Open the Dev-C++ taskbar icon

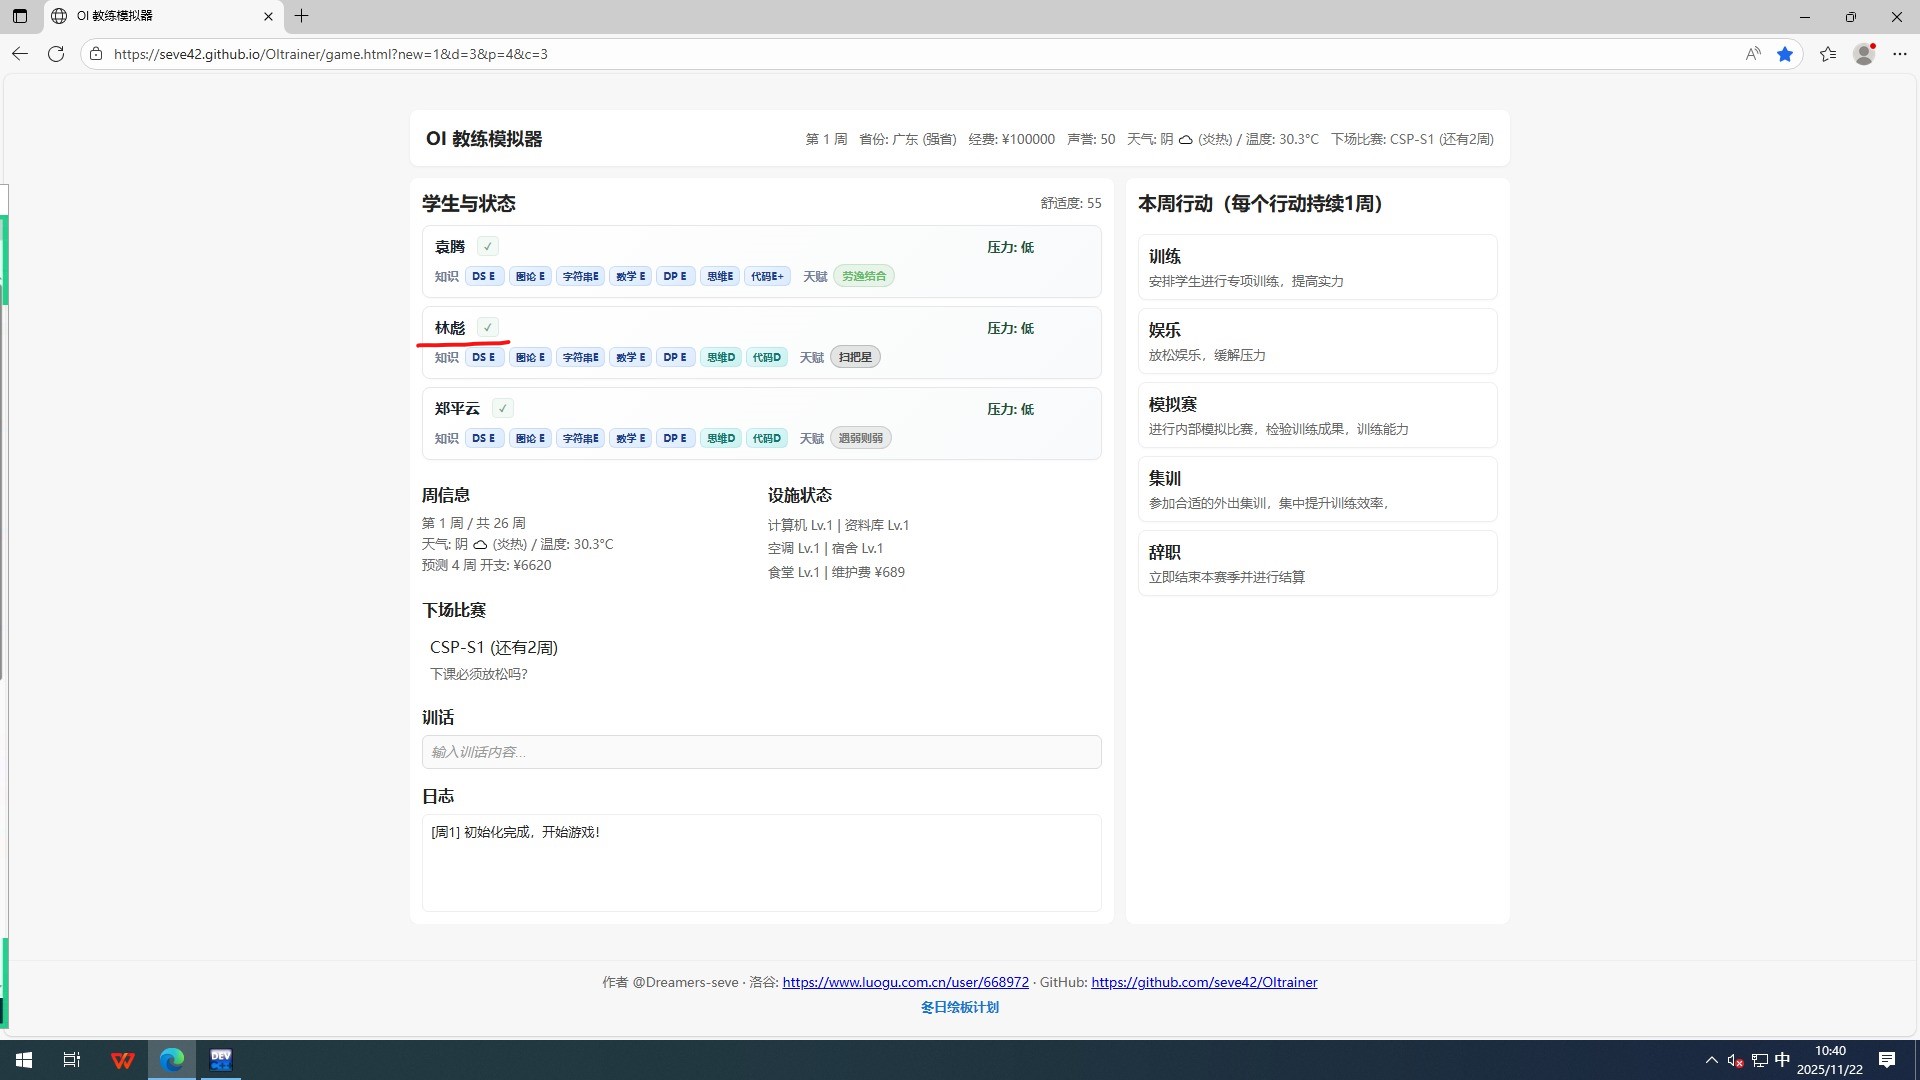(x=221, y=1060)
